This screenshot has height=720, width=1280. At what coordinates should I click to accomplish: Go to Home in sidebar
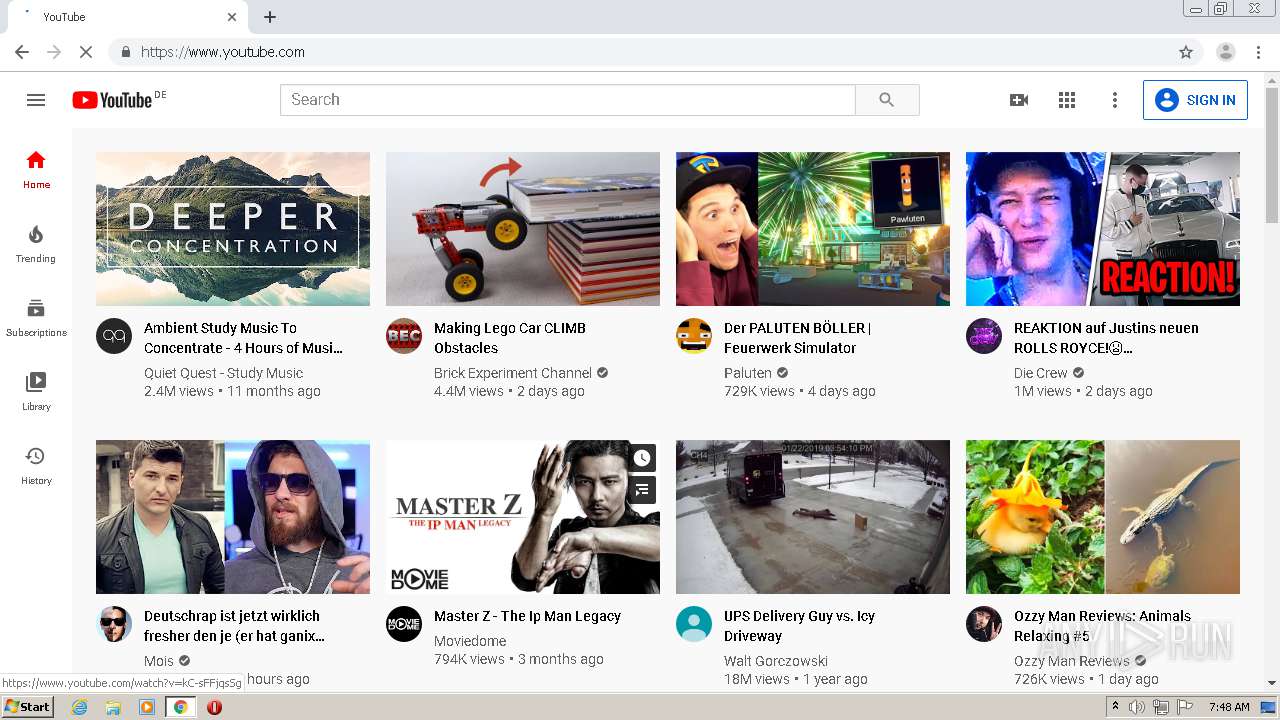pyautogui.click(x=36, y=170)
